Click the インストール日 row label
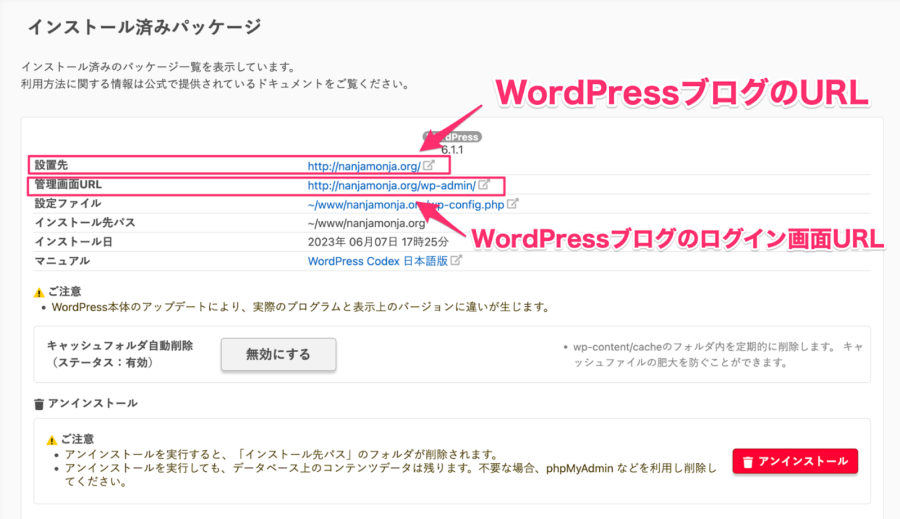Screen dimensions: 900x519 click(x=73, y=242)
